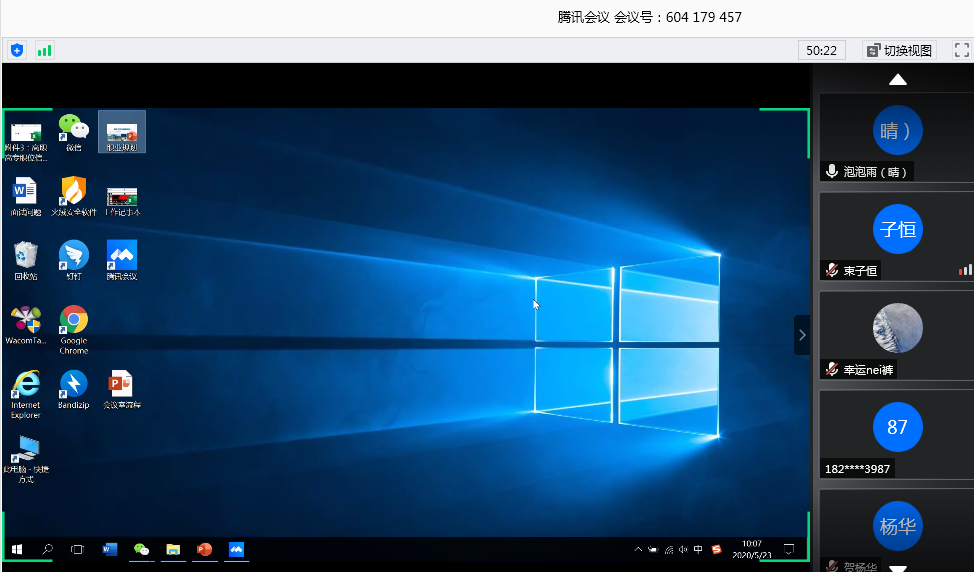Toggle muted microphone for 束子恒
974x572 pixels.
pos(831,270)
